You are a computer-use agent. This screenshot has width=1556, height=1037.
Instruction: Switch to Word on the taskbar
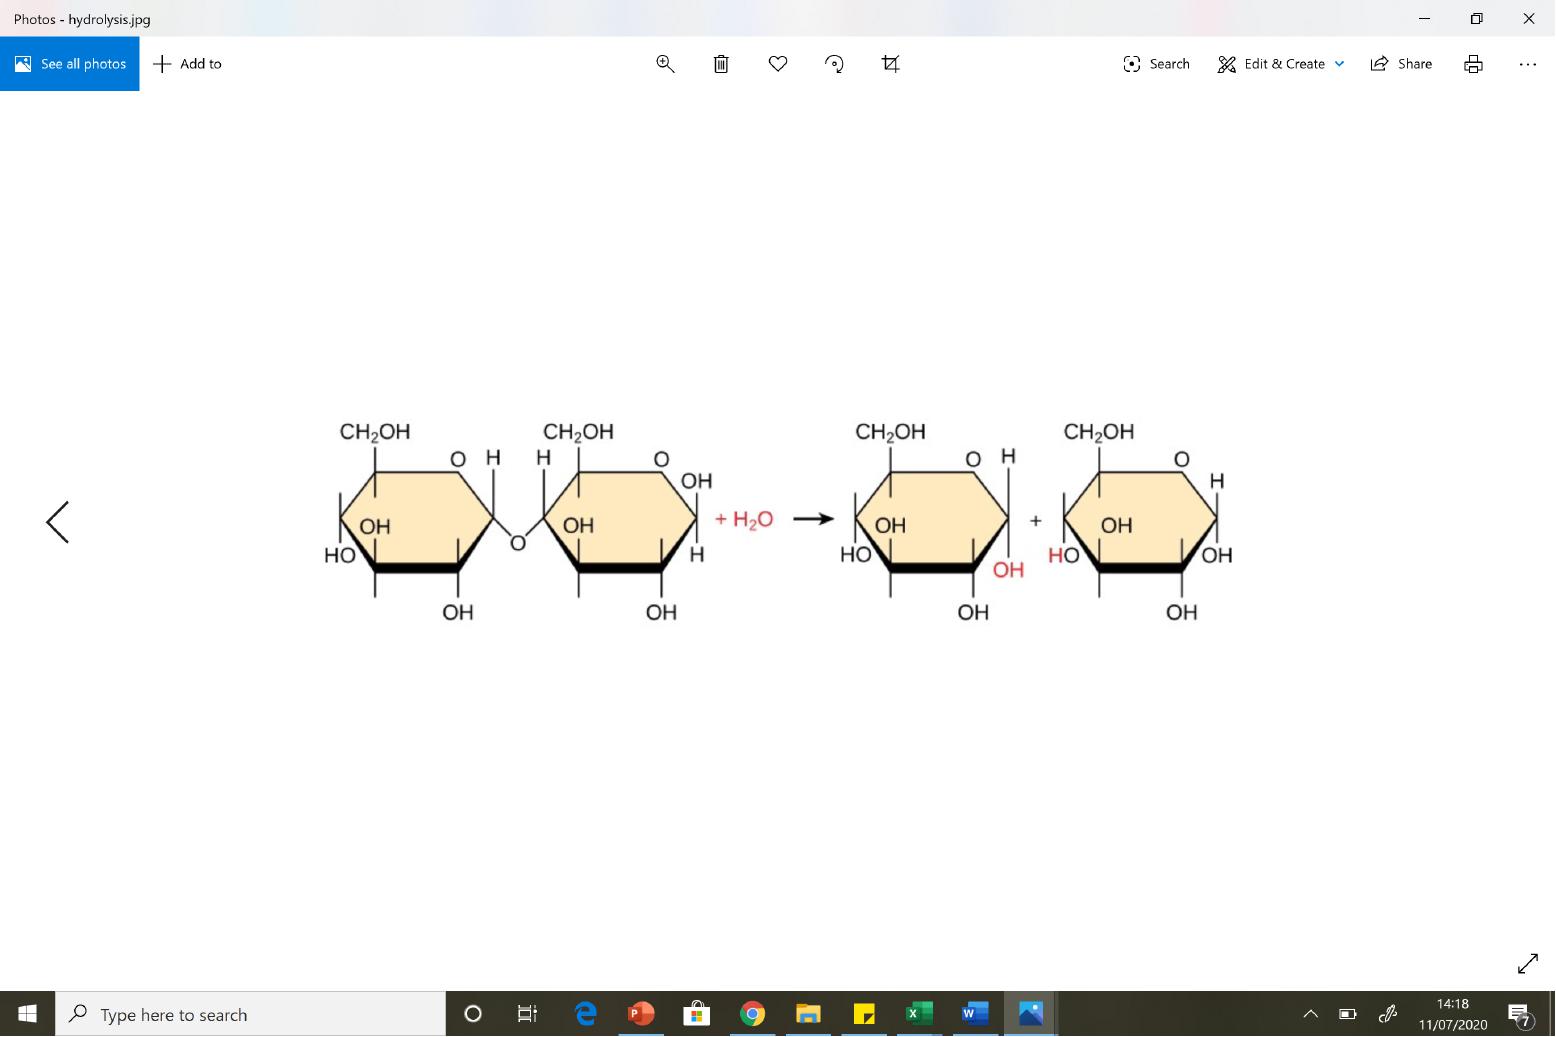[974, 1014]
